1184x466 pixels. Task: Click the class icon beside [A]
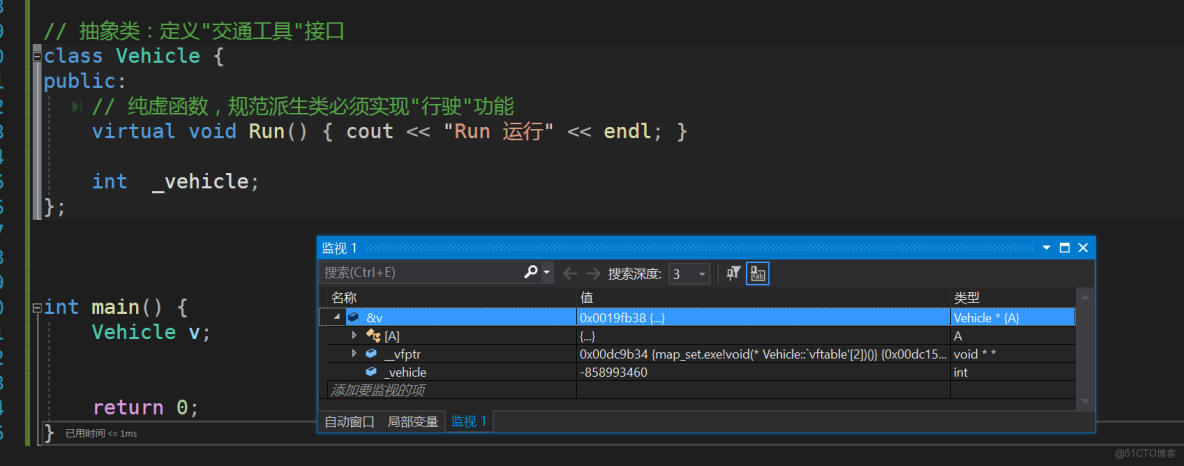(x=372, y=335)
